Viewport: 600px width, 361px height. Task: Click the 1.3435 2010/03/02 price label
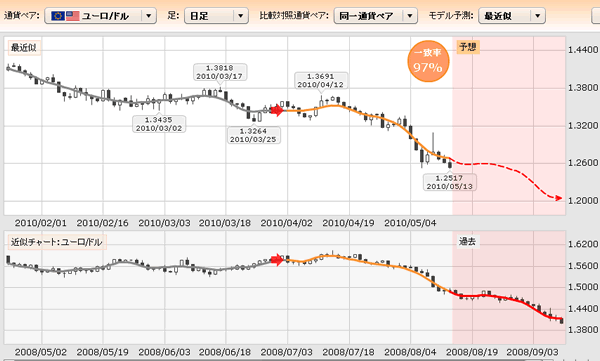159,124
